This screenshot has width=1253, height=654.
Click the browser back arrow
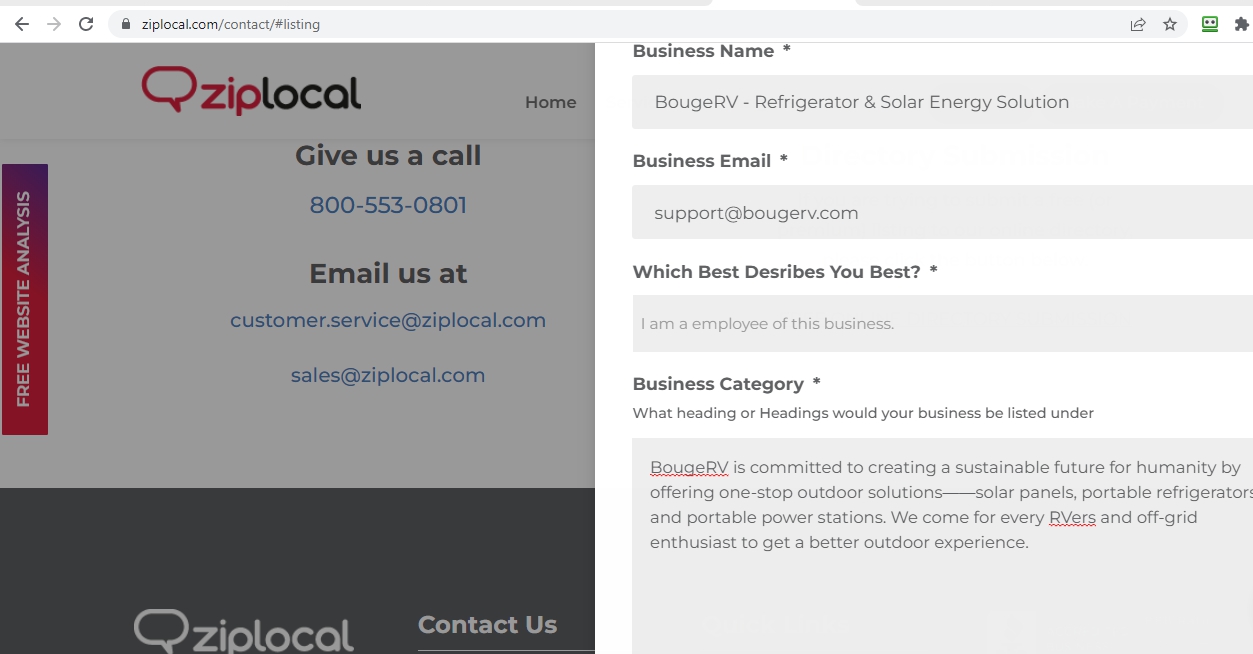pyautogui.click(x=22, y=24)
